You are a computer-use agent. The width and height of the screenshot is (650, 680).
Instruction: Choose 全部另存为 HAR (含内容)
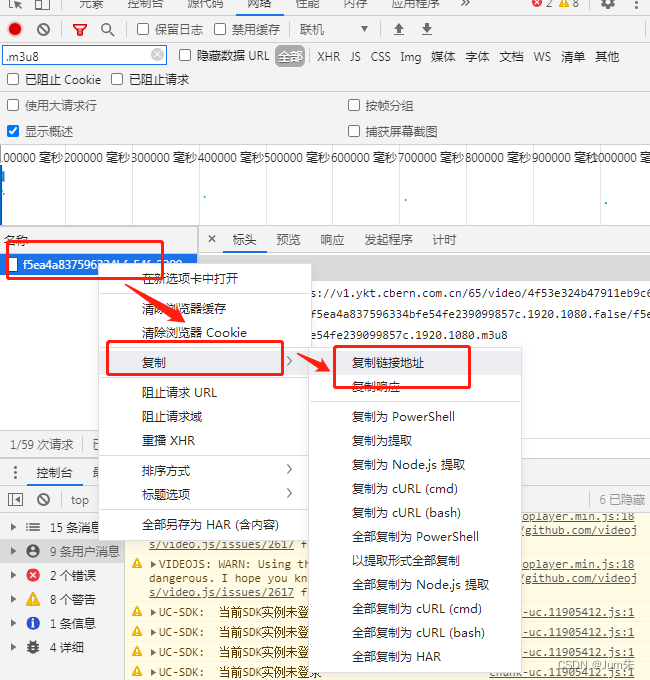[x=204, y=525]
